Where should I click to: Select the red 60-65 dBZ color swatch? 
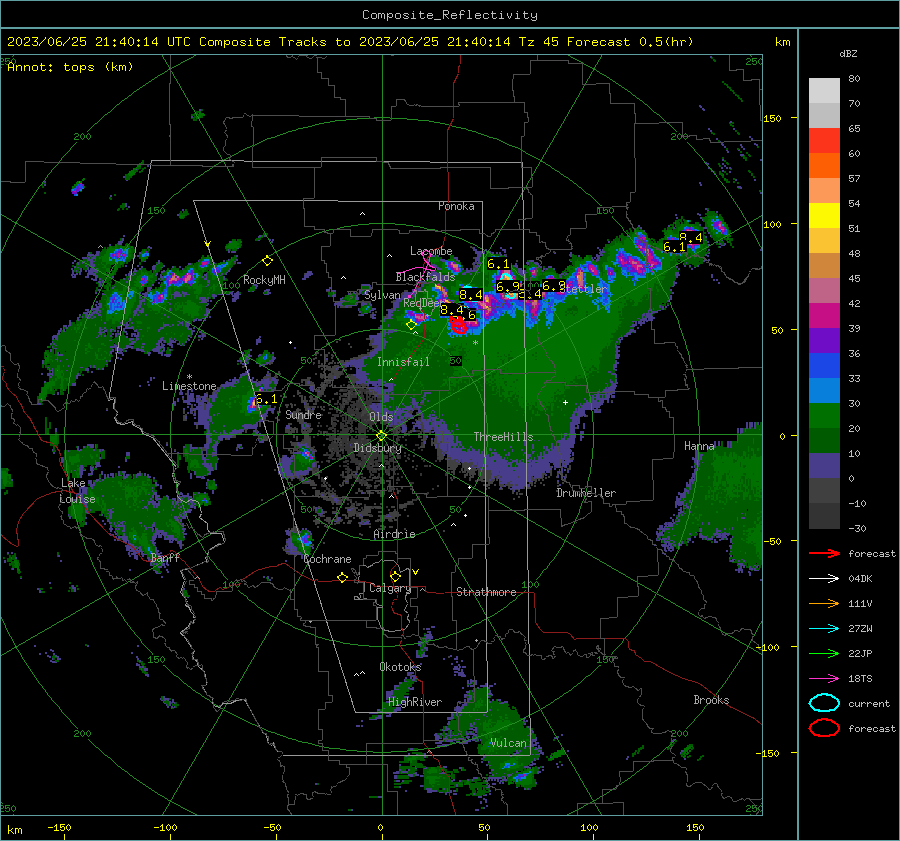tap(824, 141)
